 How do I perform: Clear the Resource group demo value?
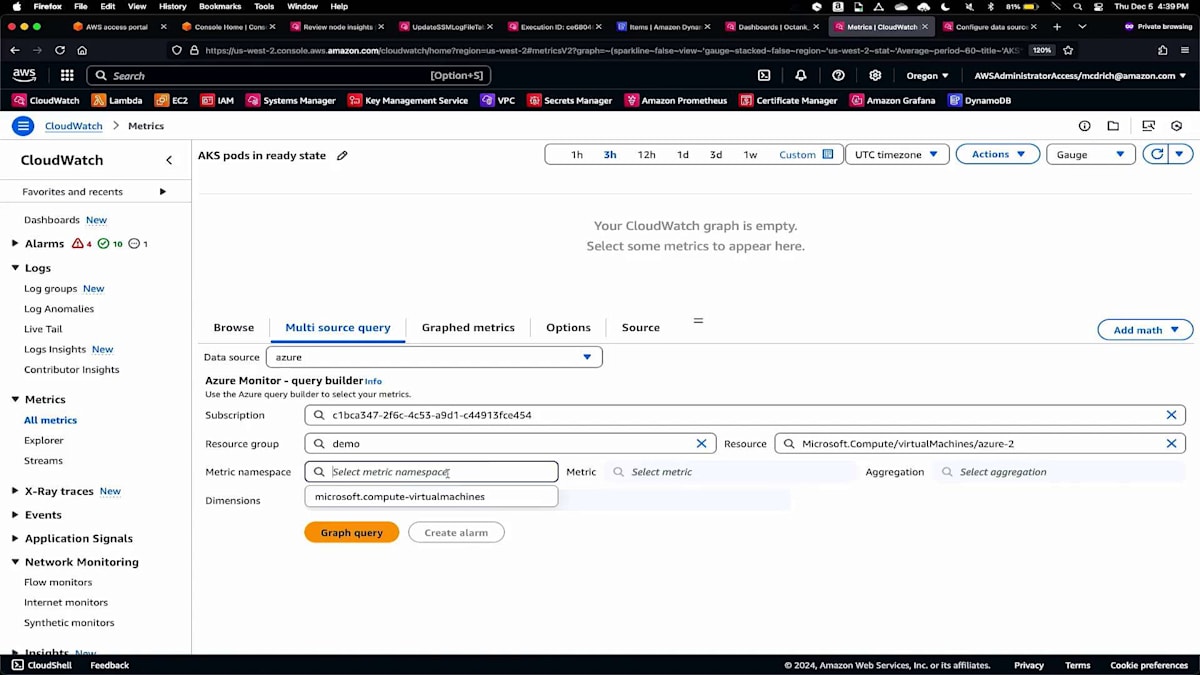[x=701, y=443]
